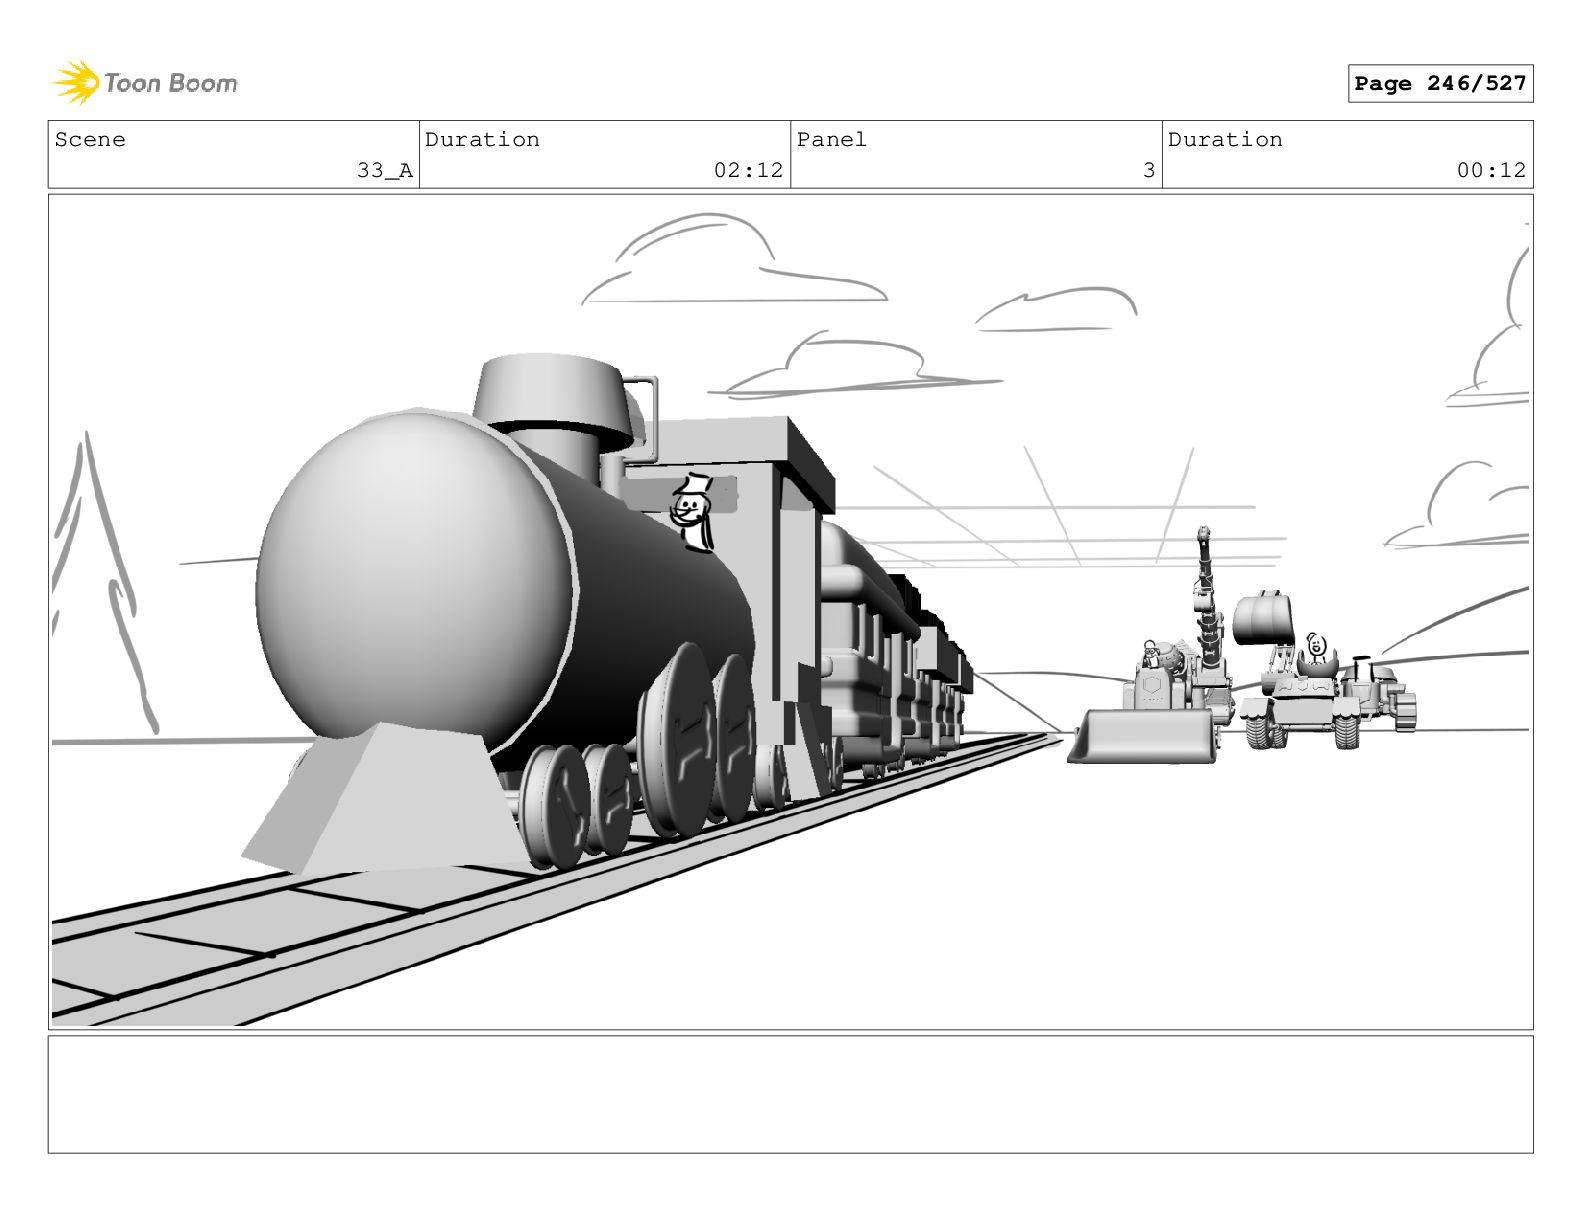
Task: Select the Scene label text
Action: coord(91,140)
